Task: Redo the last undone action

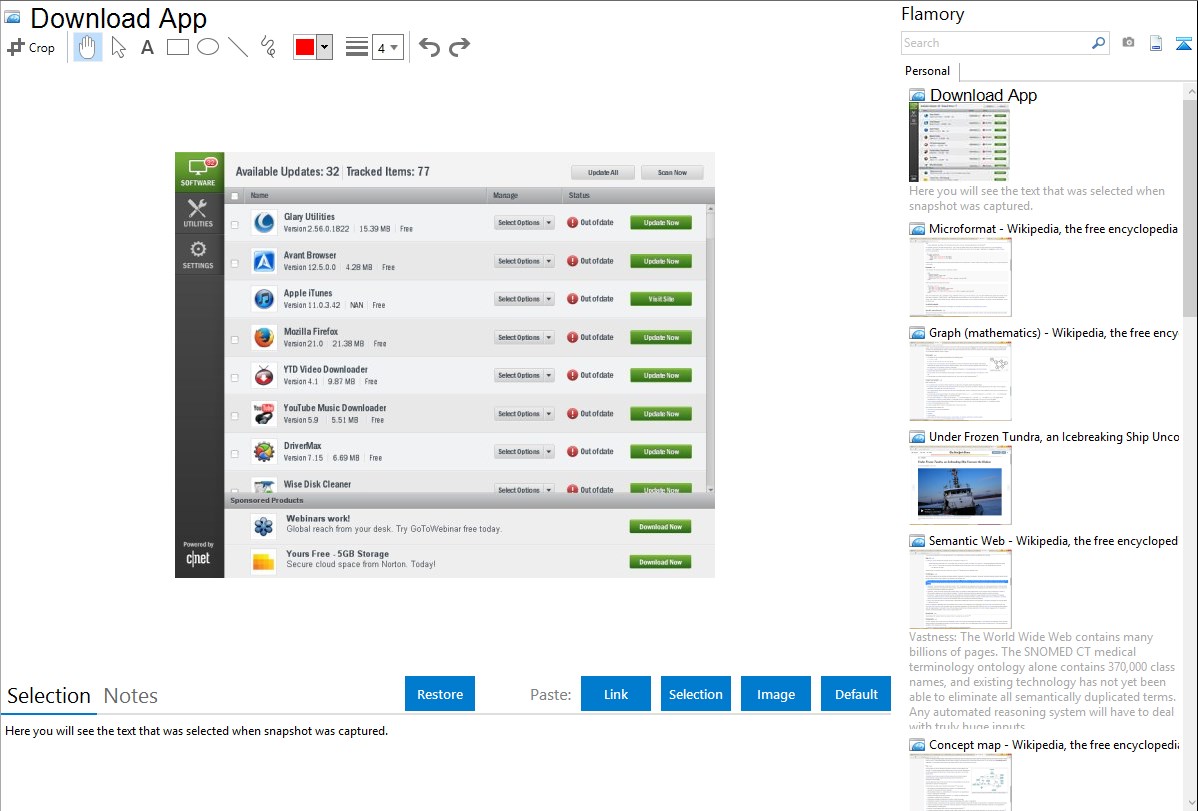Action: (x=459, y=47)
